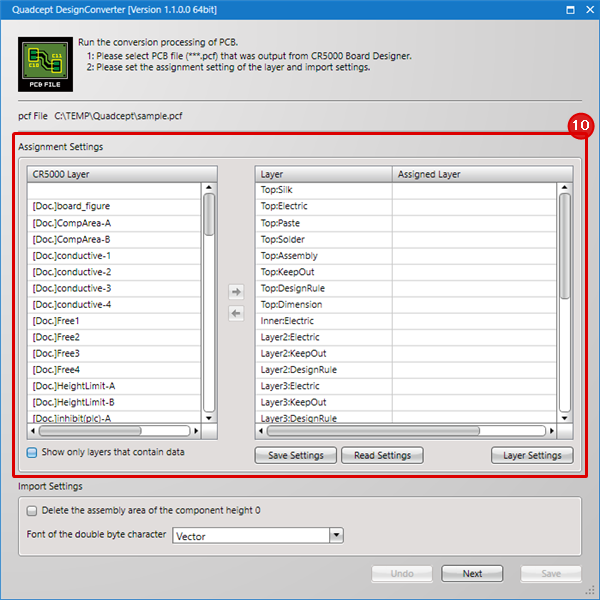
Task: Open Layer Settings
Action: coord(532,455)
